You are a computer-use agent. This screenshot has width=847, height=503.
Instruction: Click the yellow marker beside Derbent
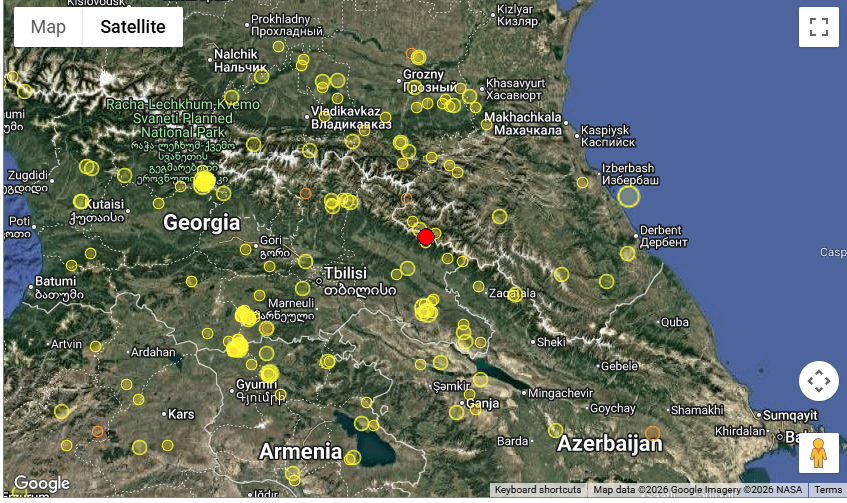click(x=627, y=253)
